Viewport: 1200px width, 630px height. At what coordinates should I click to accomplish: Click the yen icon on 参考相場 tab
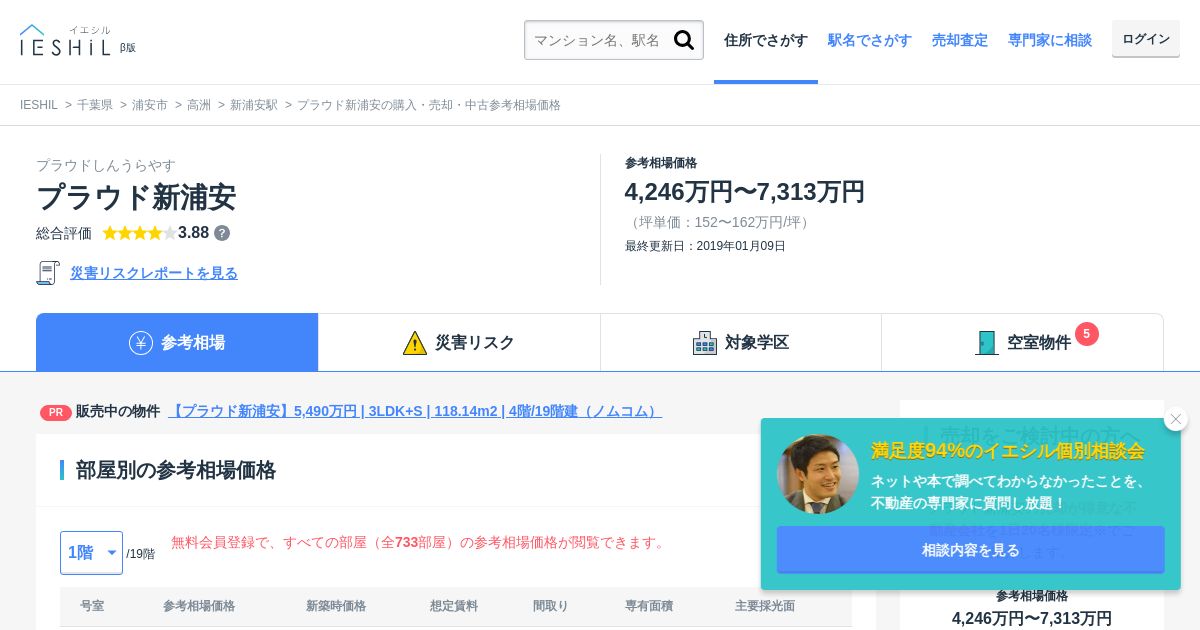click(x=141, y=343)
